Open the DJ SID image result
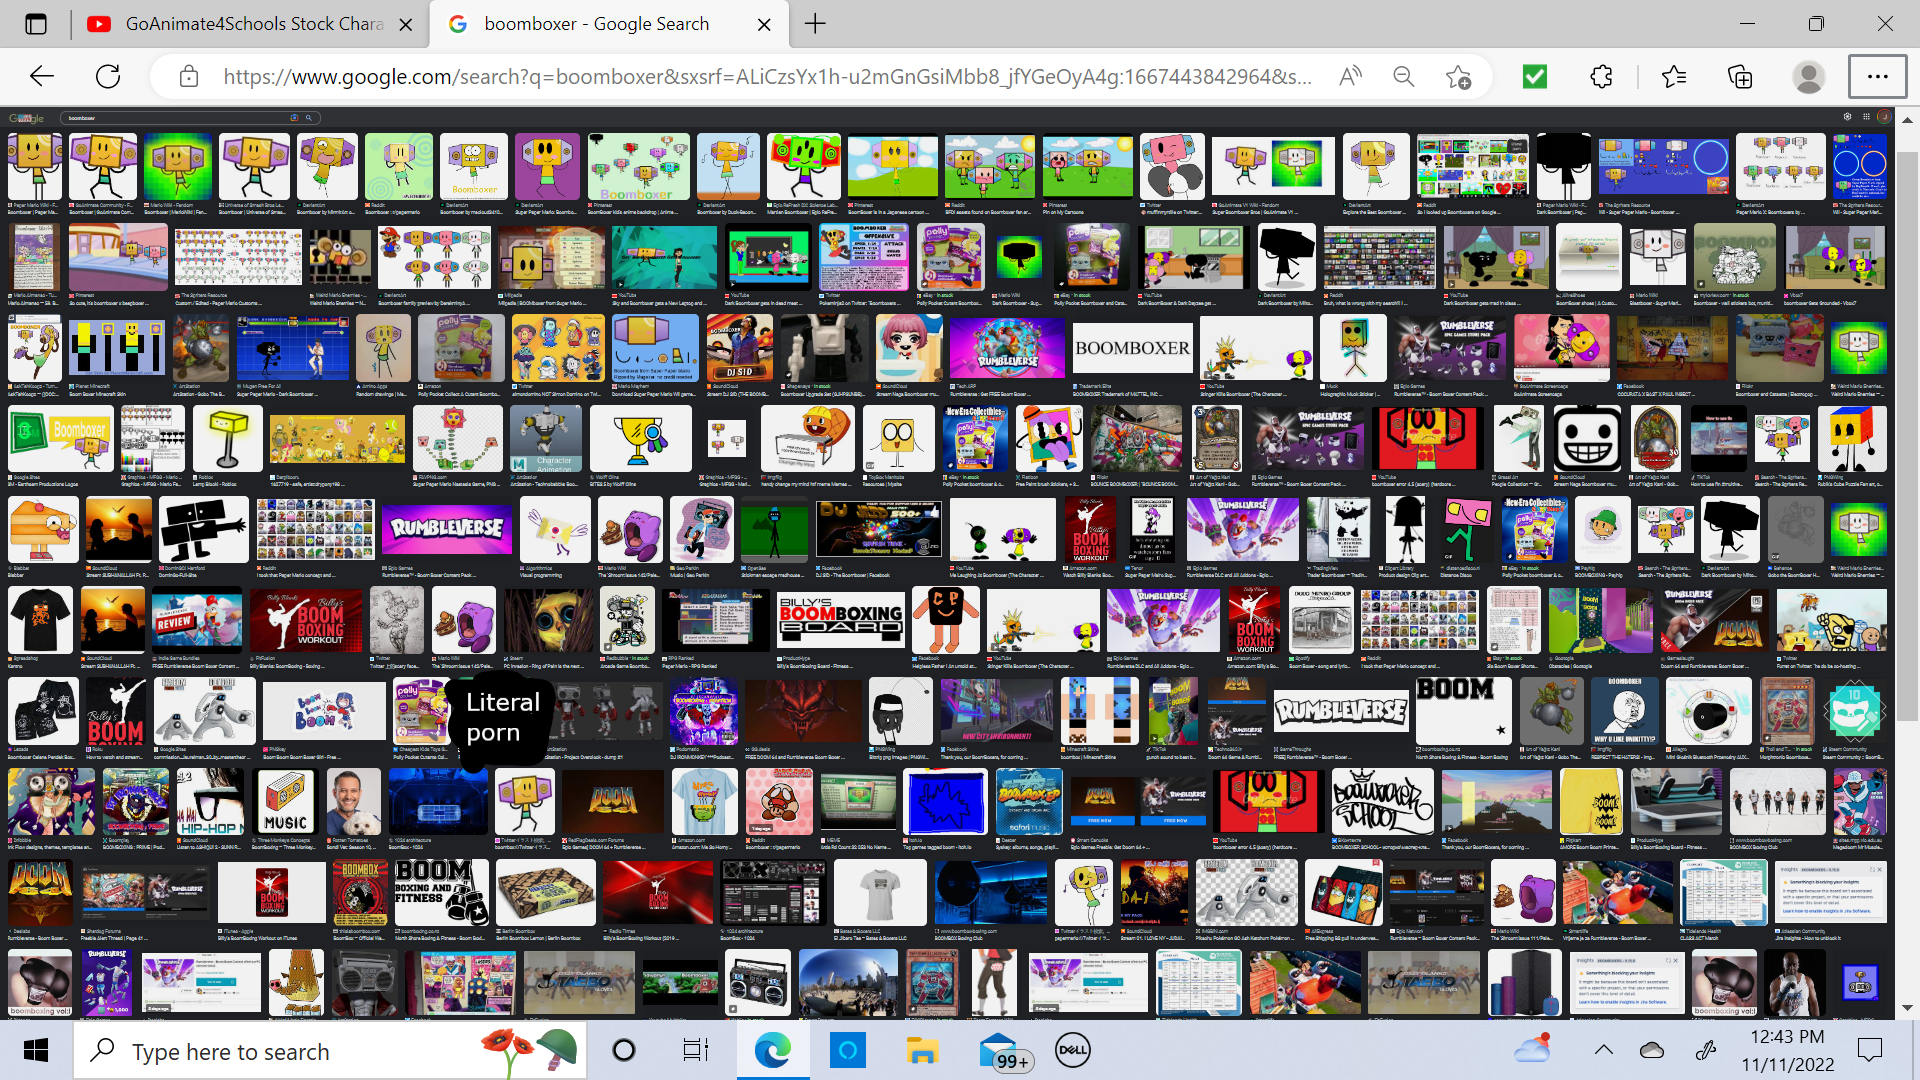The height and width of the screenshot is (1080, 1920). [740, 348]
